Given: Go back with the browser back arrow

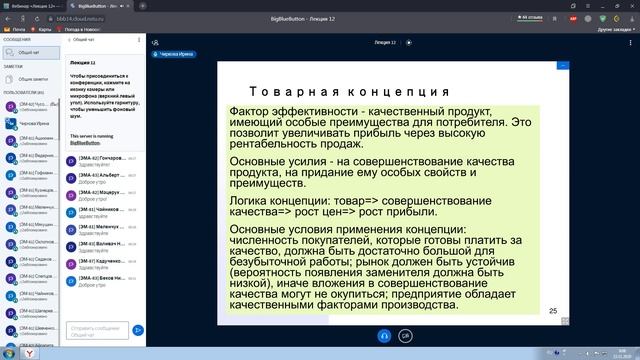Looking at the screenshot, I should tap(8, 19).
